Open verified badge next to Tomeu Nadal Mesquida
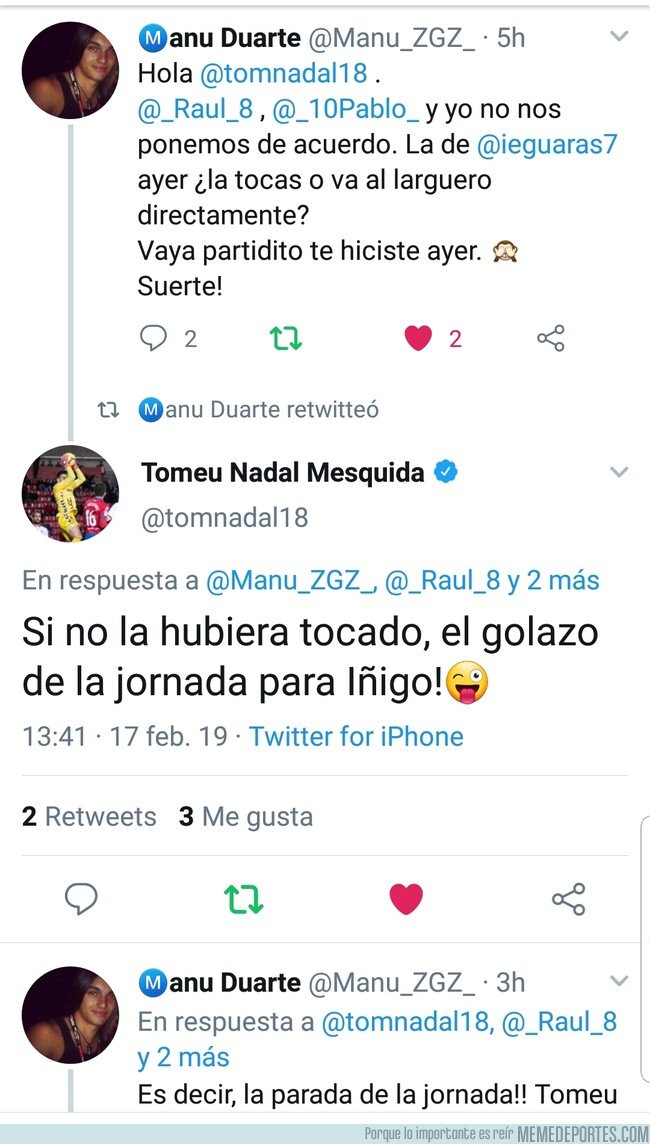Image resolution: width=650 pixels, height=1144 pixels. coord(446,473)
